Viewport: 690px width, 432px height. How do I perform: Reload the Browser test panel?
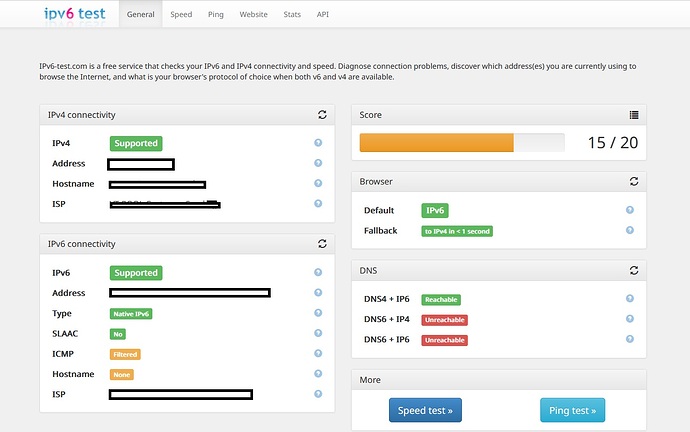[x=634, y=182]
